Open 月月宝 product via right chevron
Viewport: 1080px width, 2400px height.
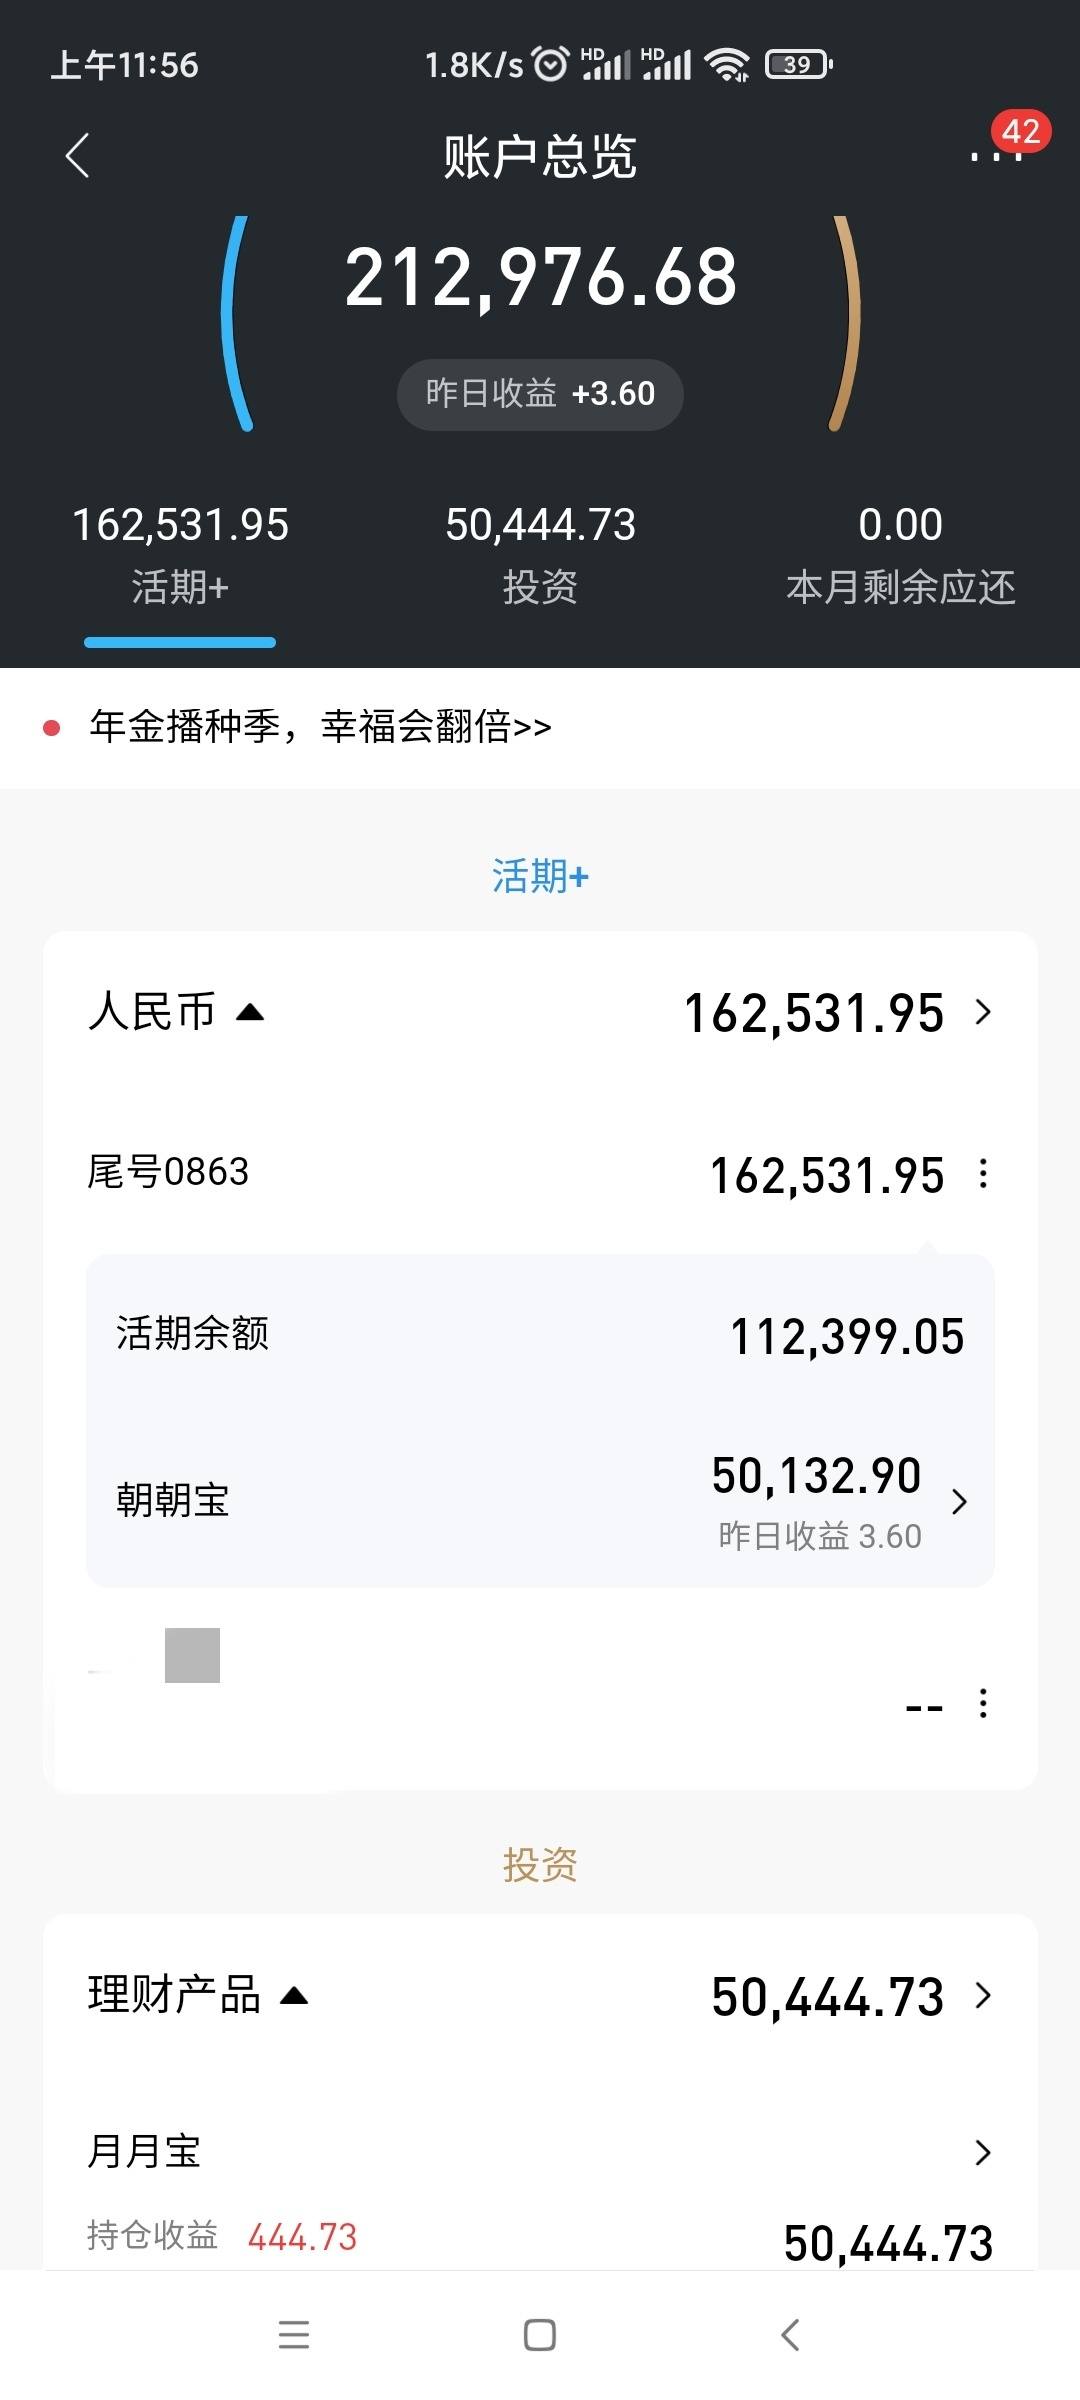coord(983,2152)
